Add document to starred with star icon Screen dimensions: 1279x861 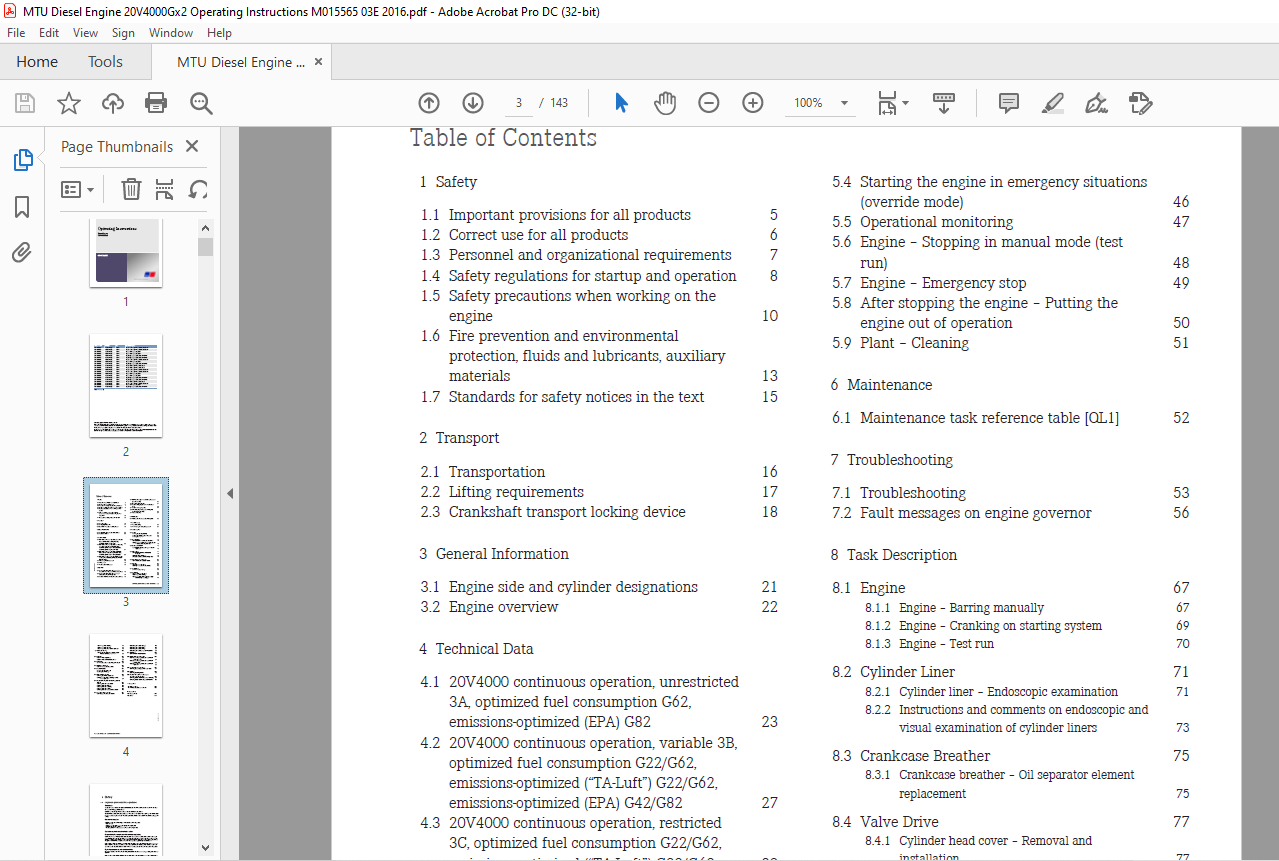69,103
